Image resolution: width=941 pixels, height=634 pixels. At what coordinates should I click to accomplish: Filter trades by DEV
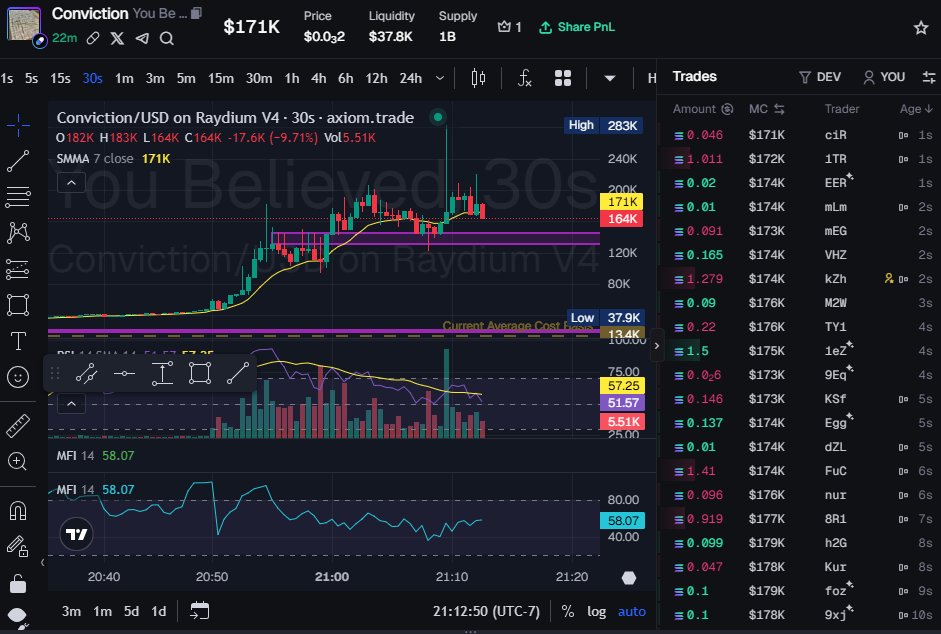[x=820, y=77]
